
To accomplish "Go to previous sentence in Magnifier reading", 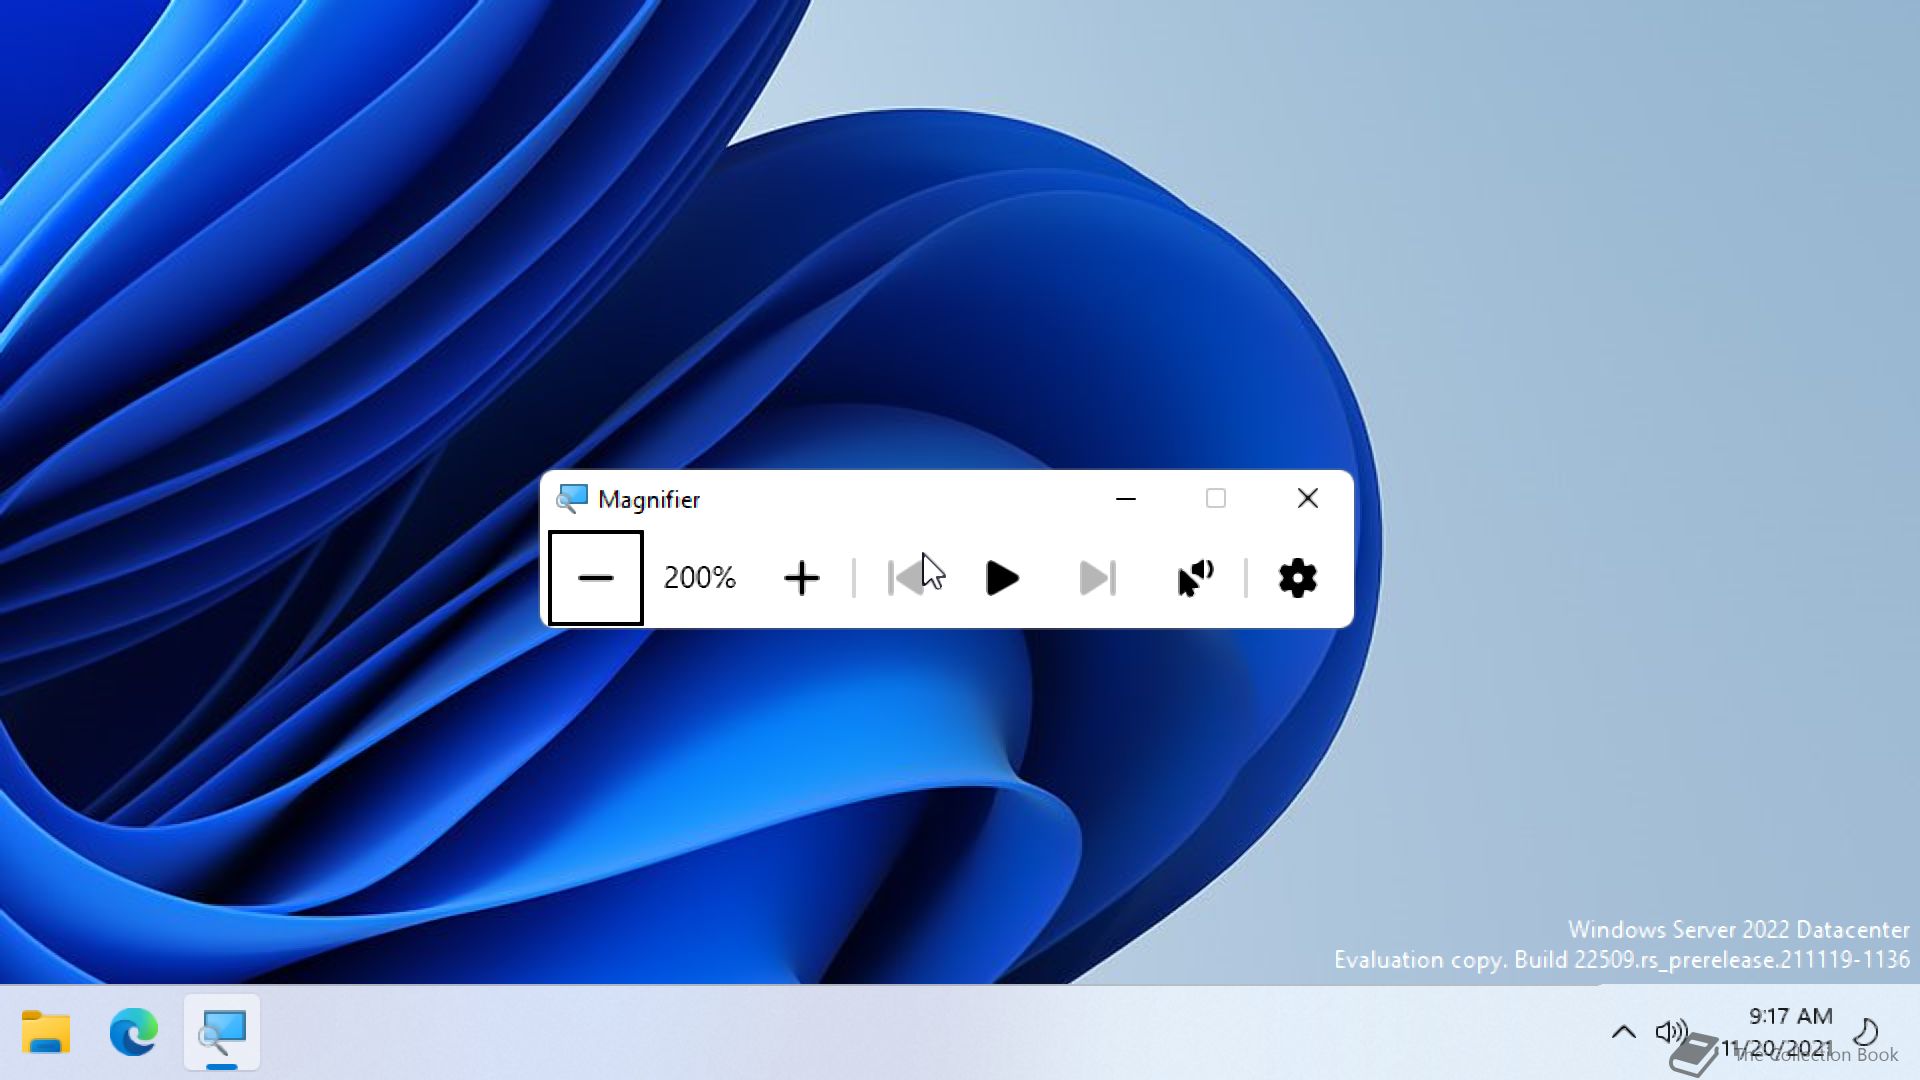I will click(x=906, y=578).
